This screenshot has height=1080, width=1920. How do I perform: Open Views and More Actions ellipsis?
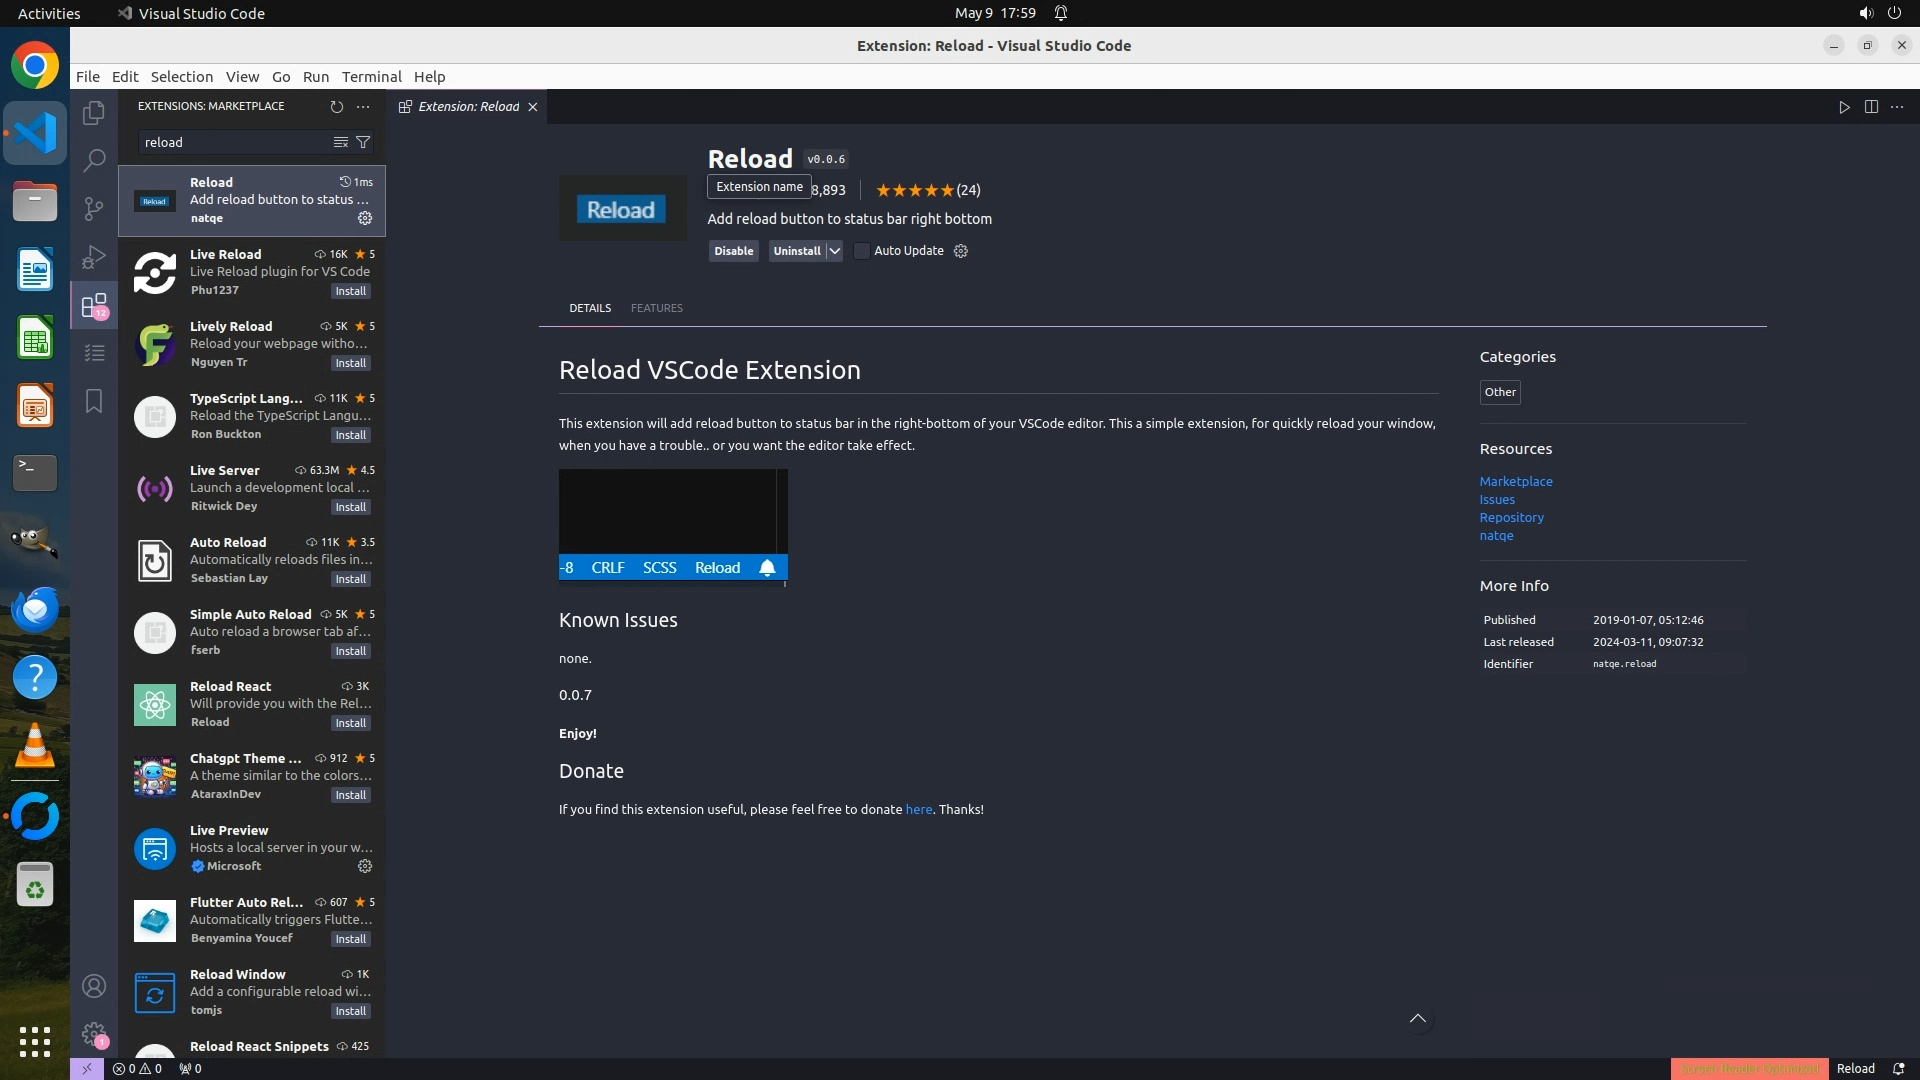tap(363, 106)
